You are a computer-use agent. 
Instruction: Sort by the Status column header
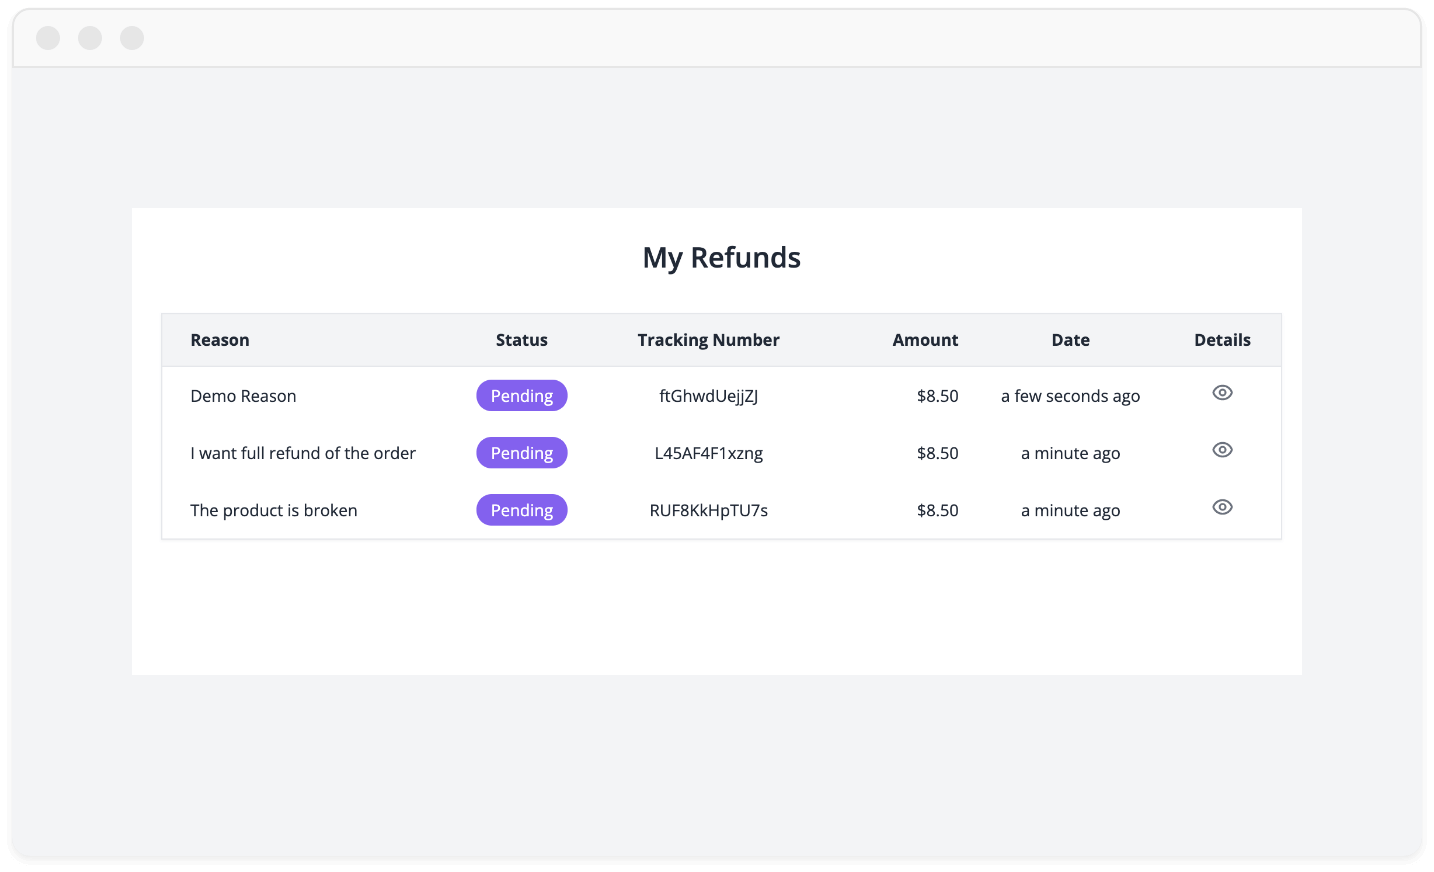[x=521, y=340]
